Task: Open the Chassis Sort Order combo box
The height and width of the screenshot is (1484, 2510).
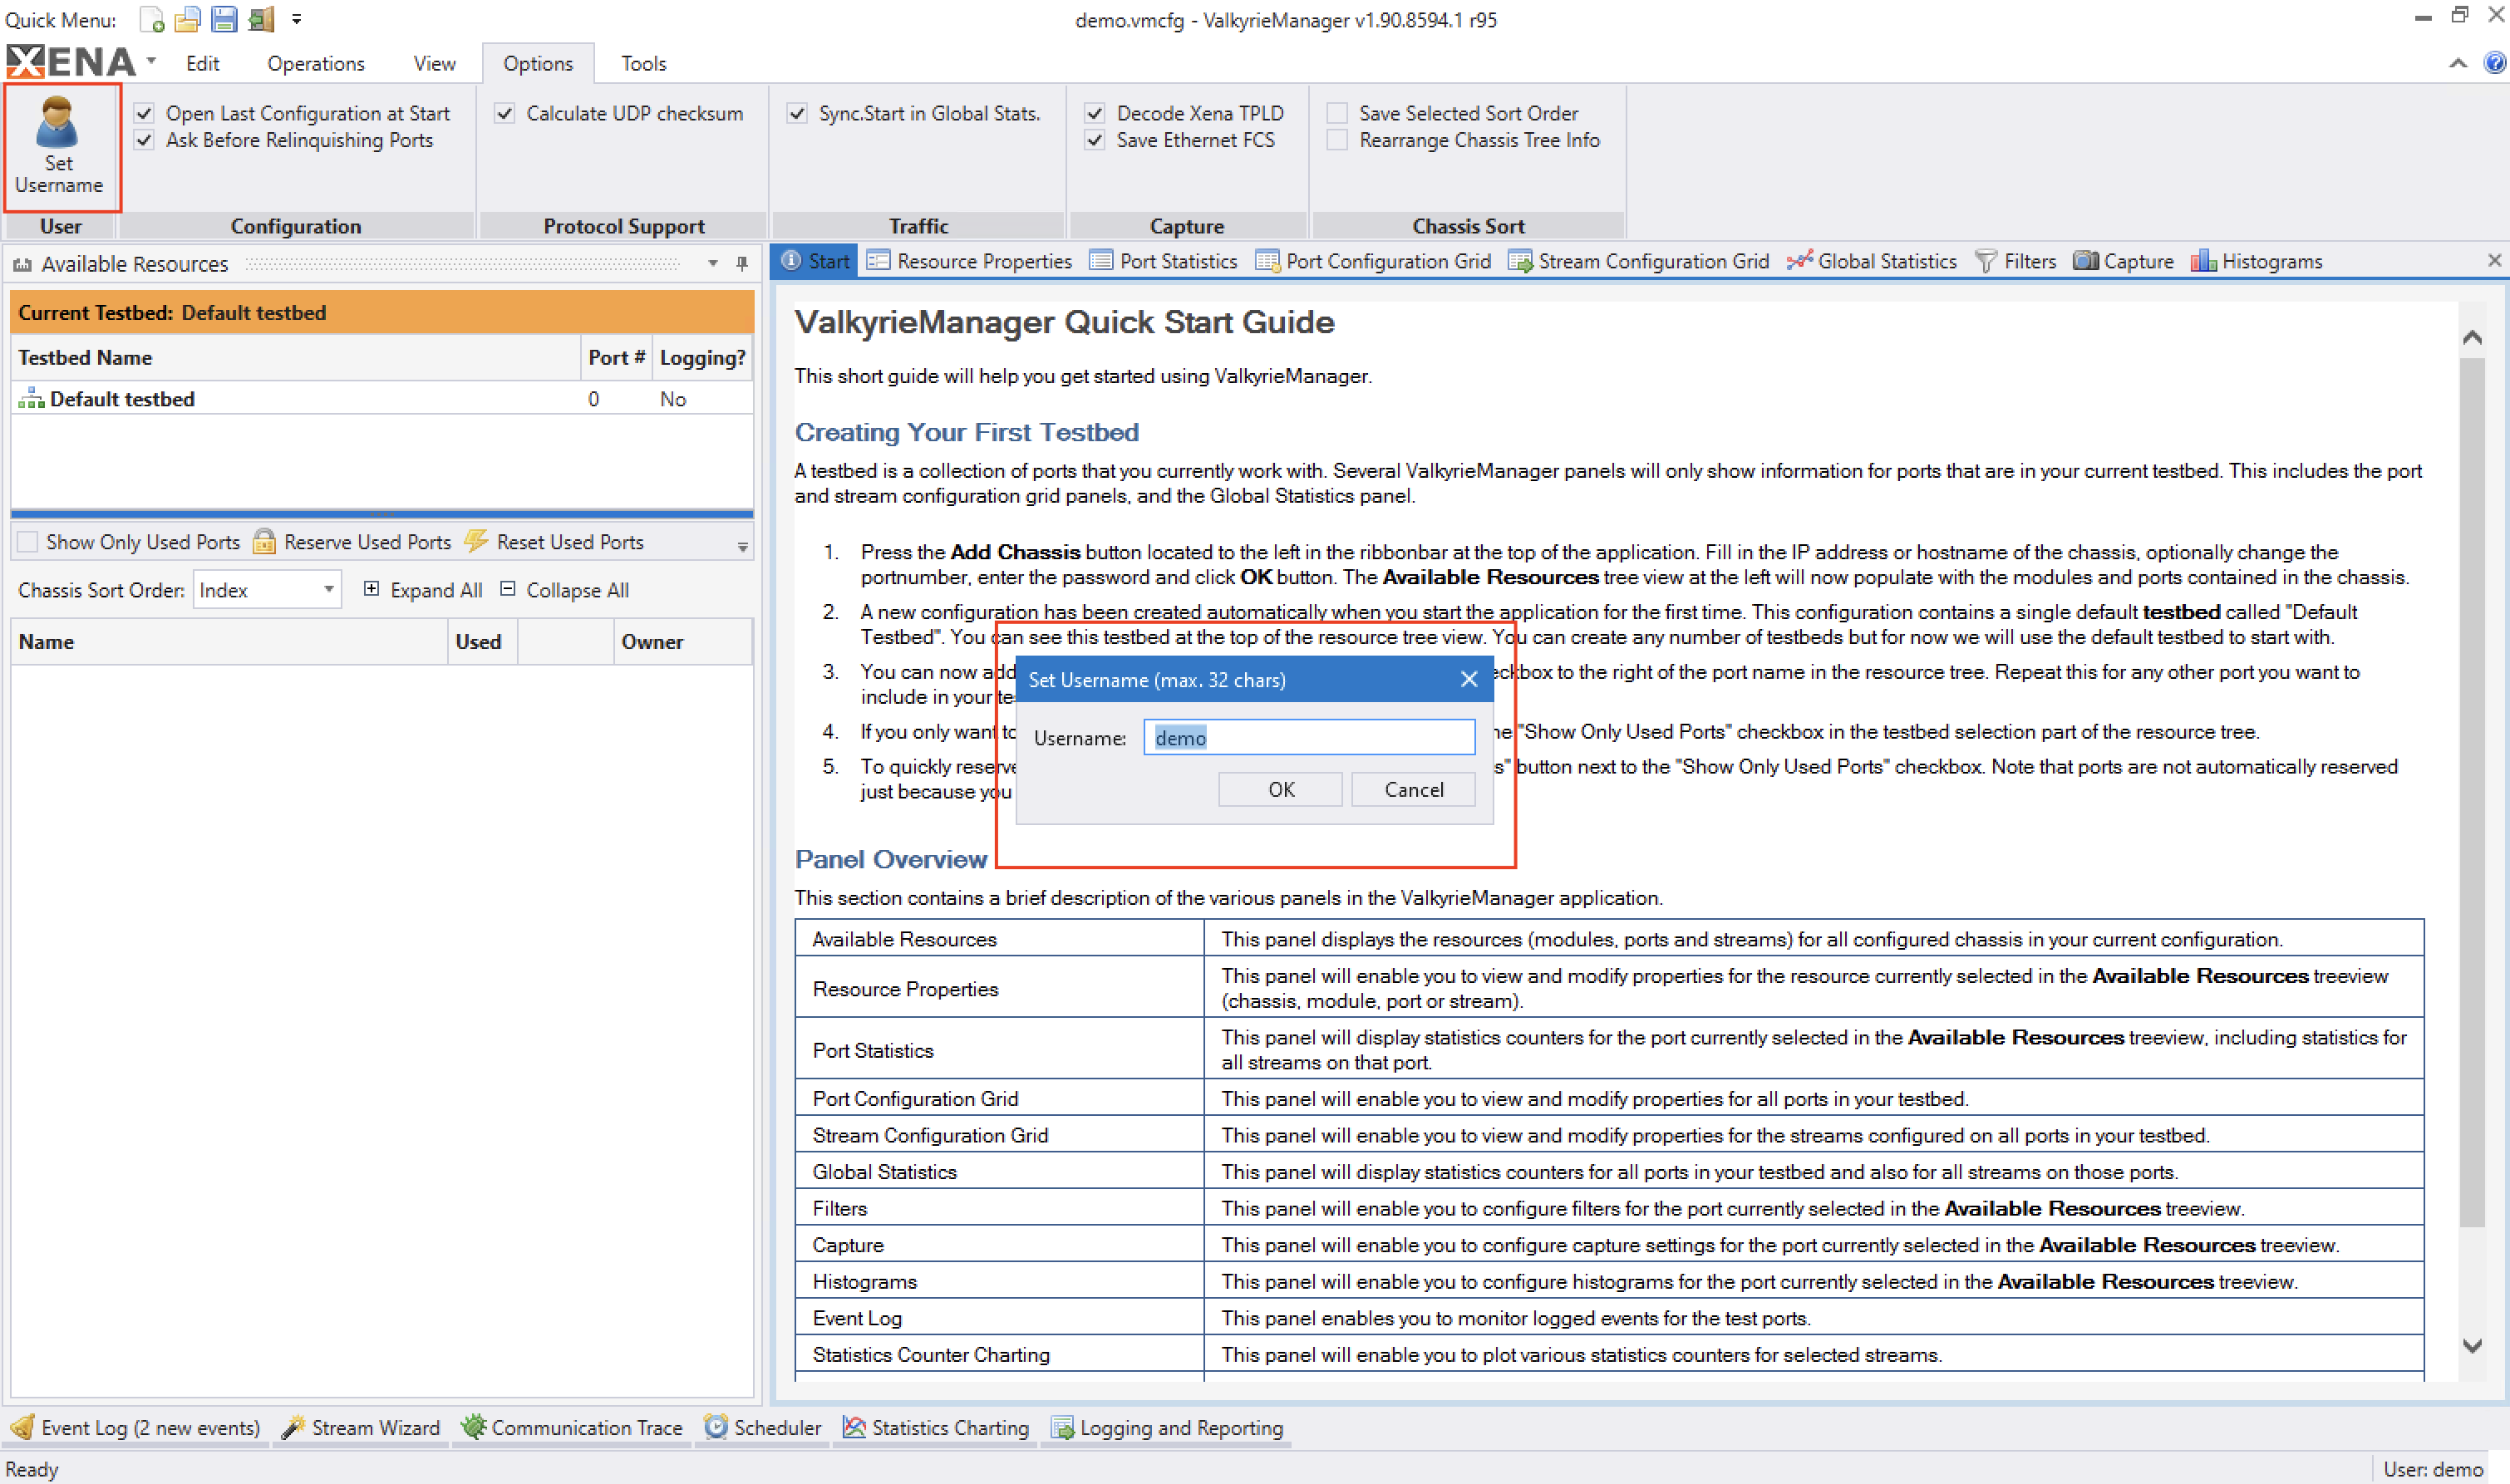Action: (x=267, y=590)
